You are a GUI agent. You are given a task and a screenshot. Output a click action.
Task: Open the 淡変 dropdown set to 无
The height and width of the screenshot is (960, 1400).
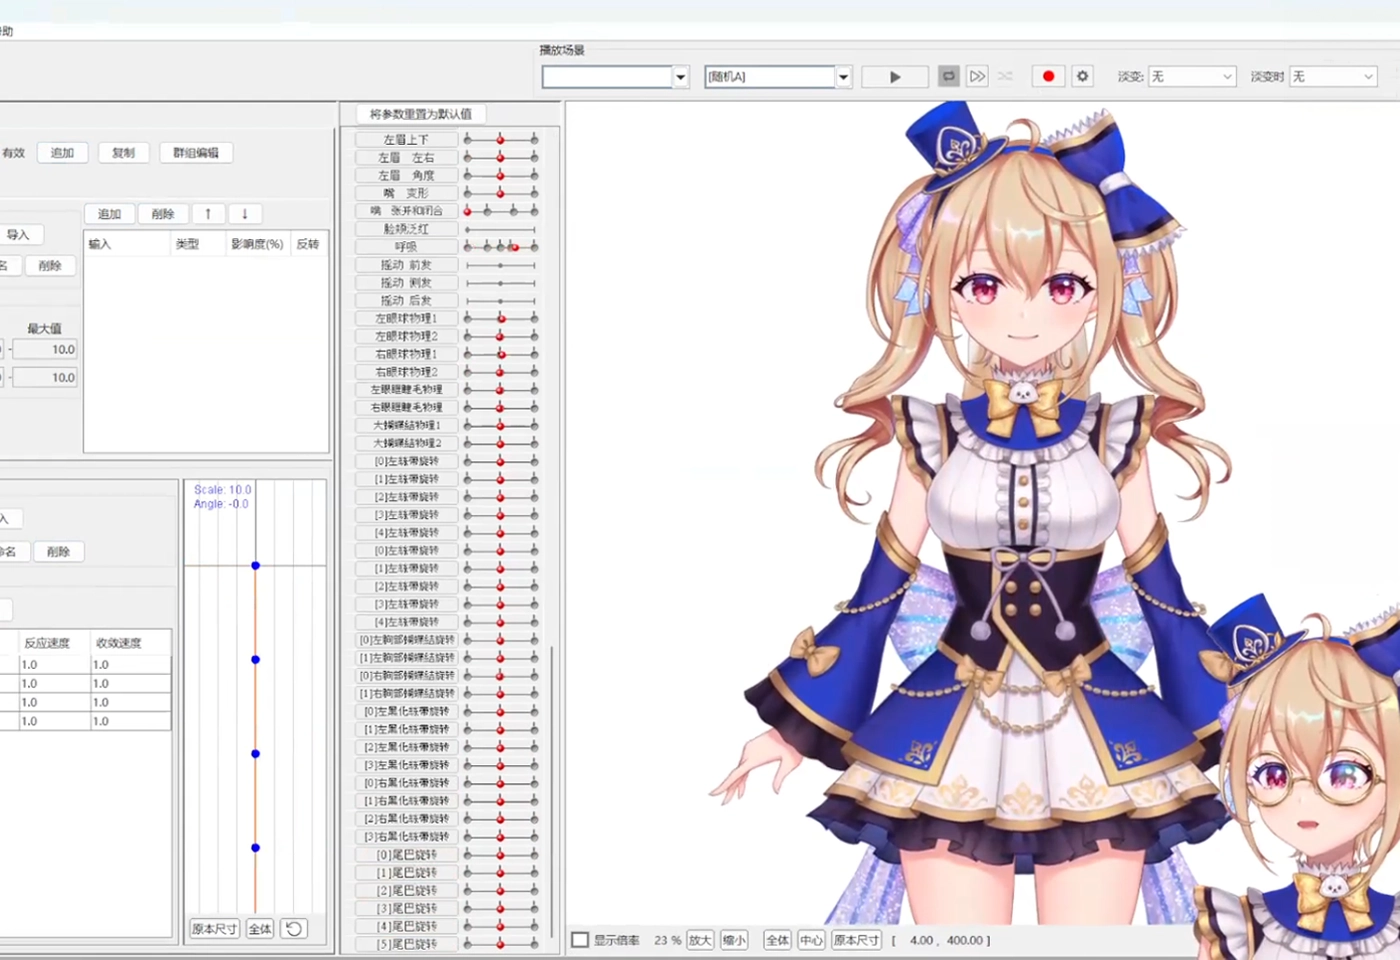pos(1192,76)
